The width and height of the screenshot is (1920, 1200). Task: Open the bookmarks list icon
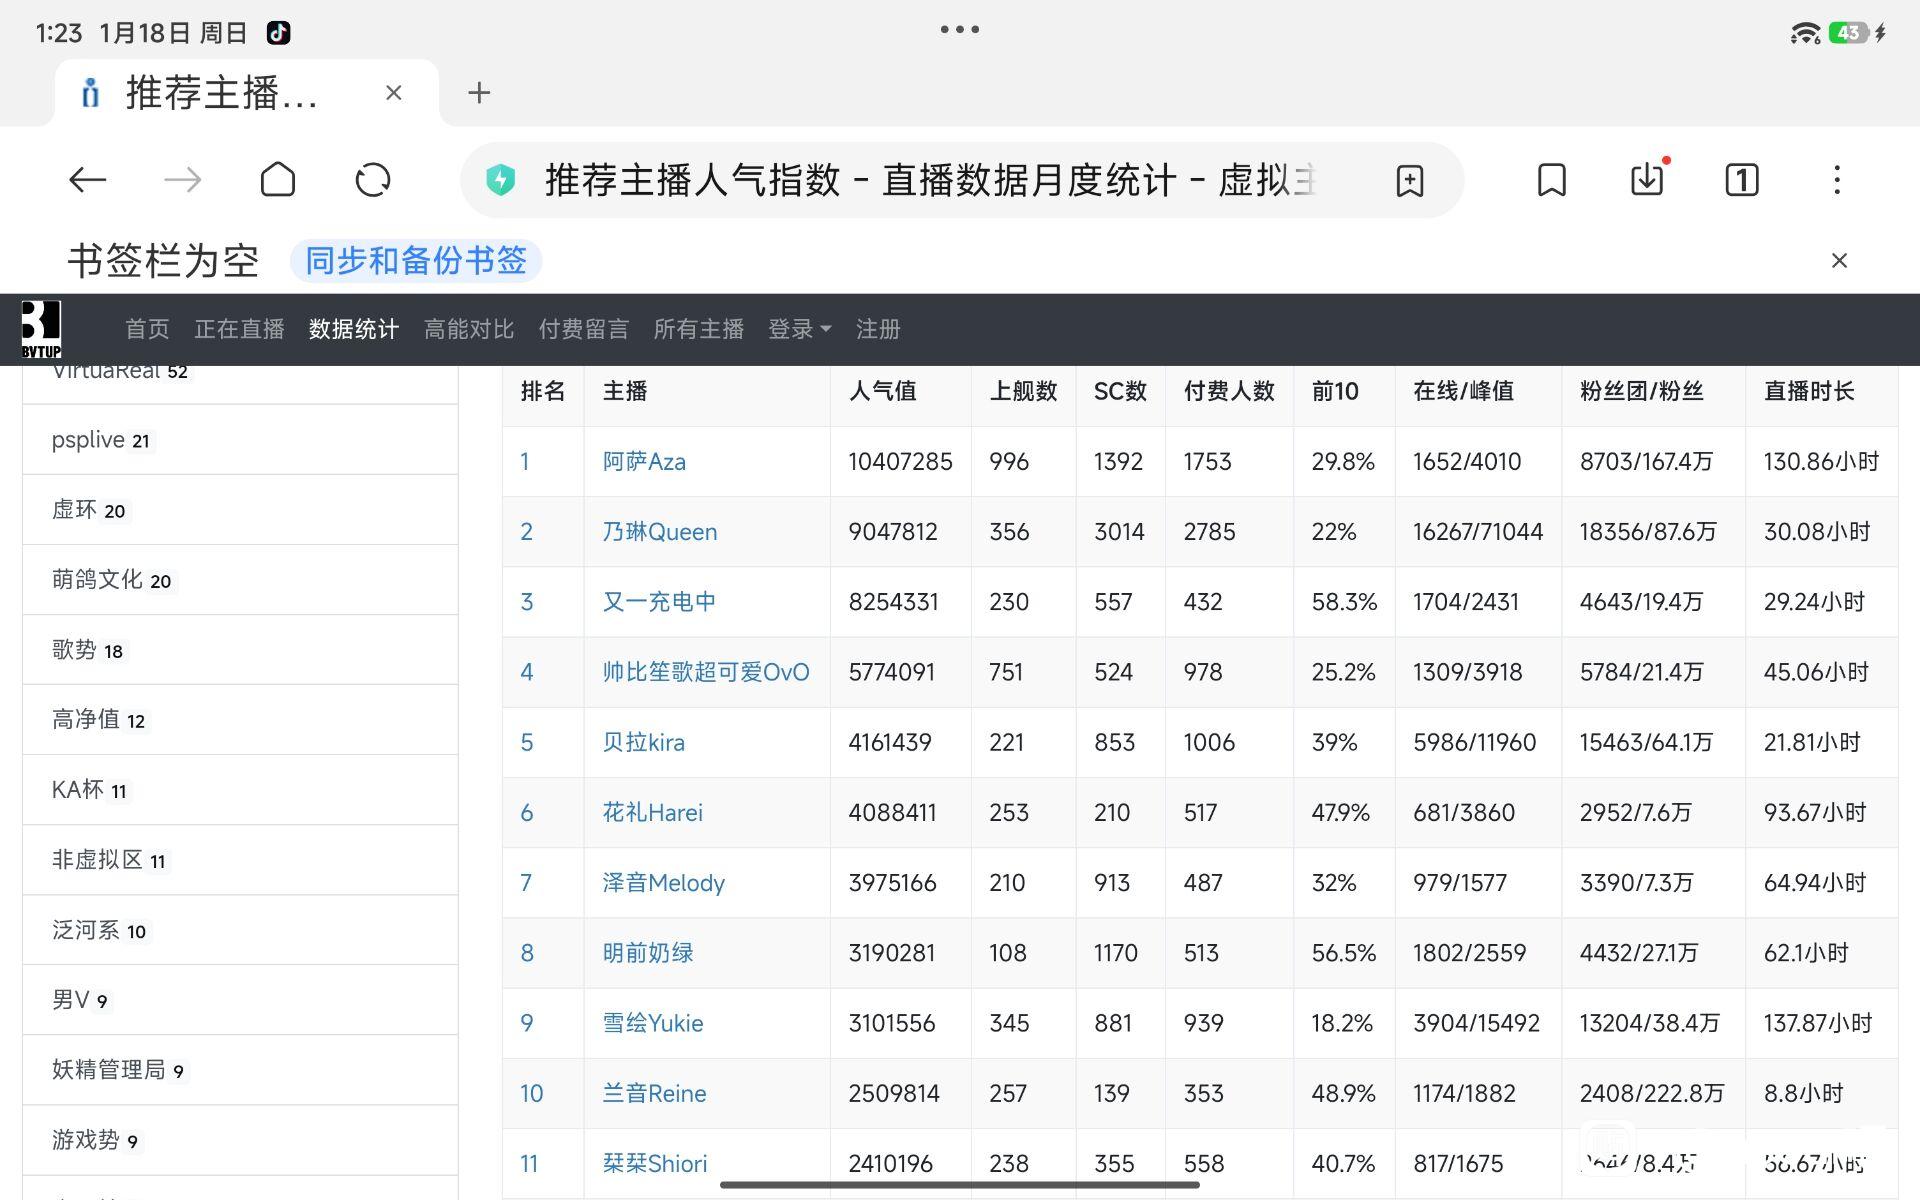(1551, 180)
